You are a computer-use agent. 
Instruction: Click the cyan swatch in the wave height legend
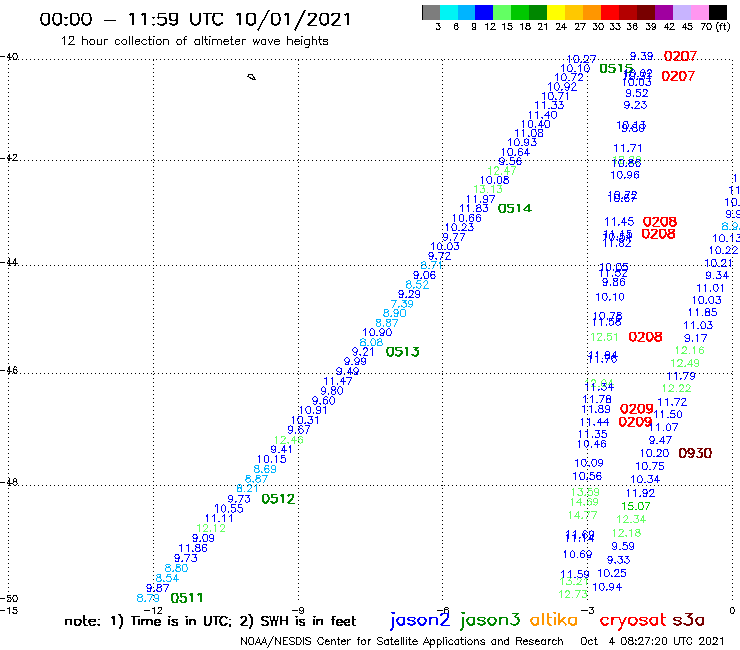pos(449,12)
